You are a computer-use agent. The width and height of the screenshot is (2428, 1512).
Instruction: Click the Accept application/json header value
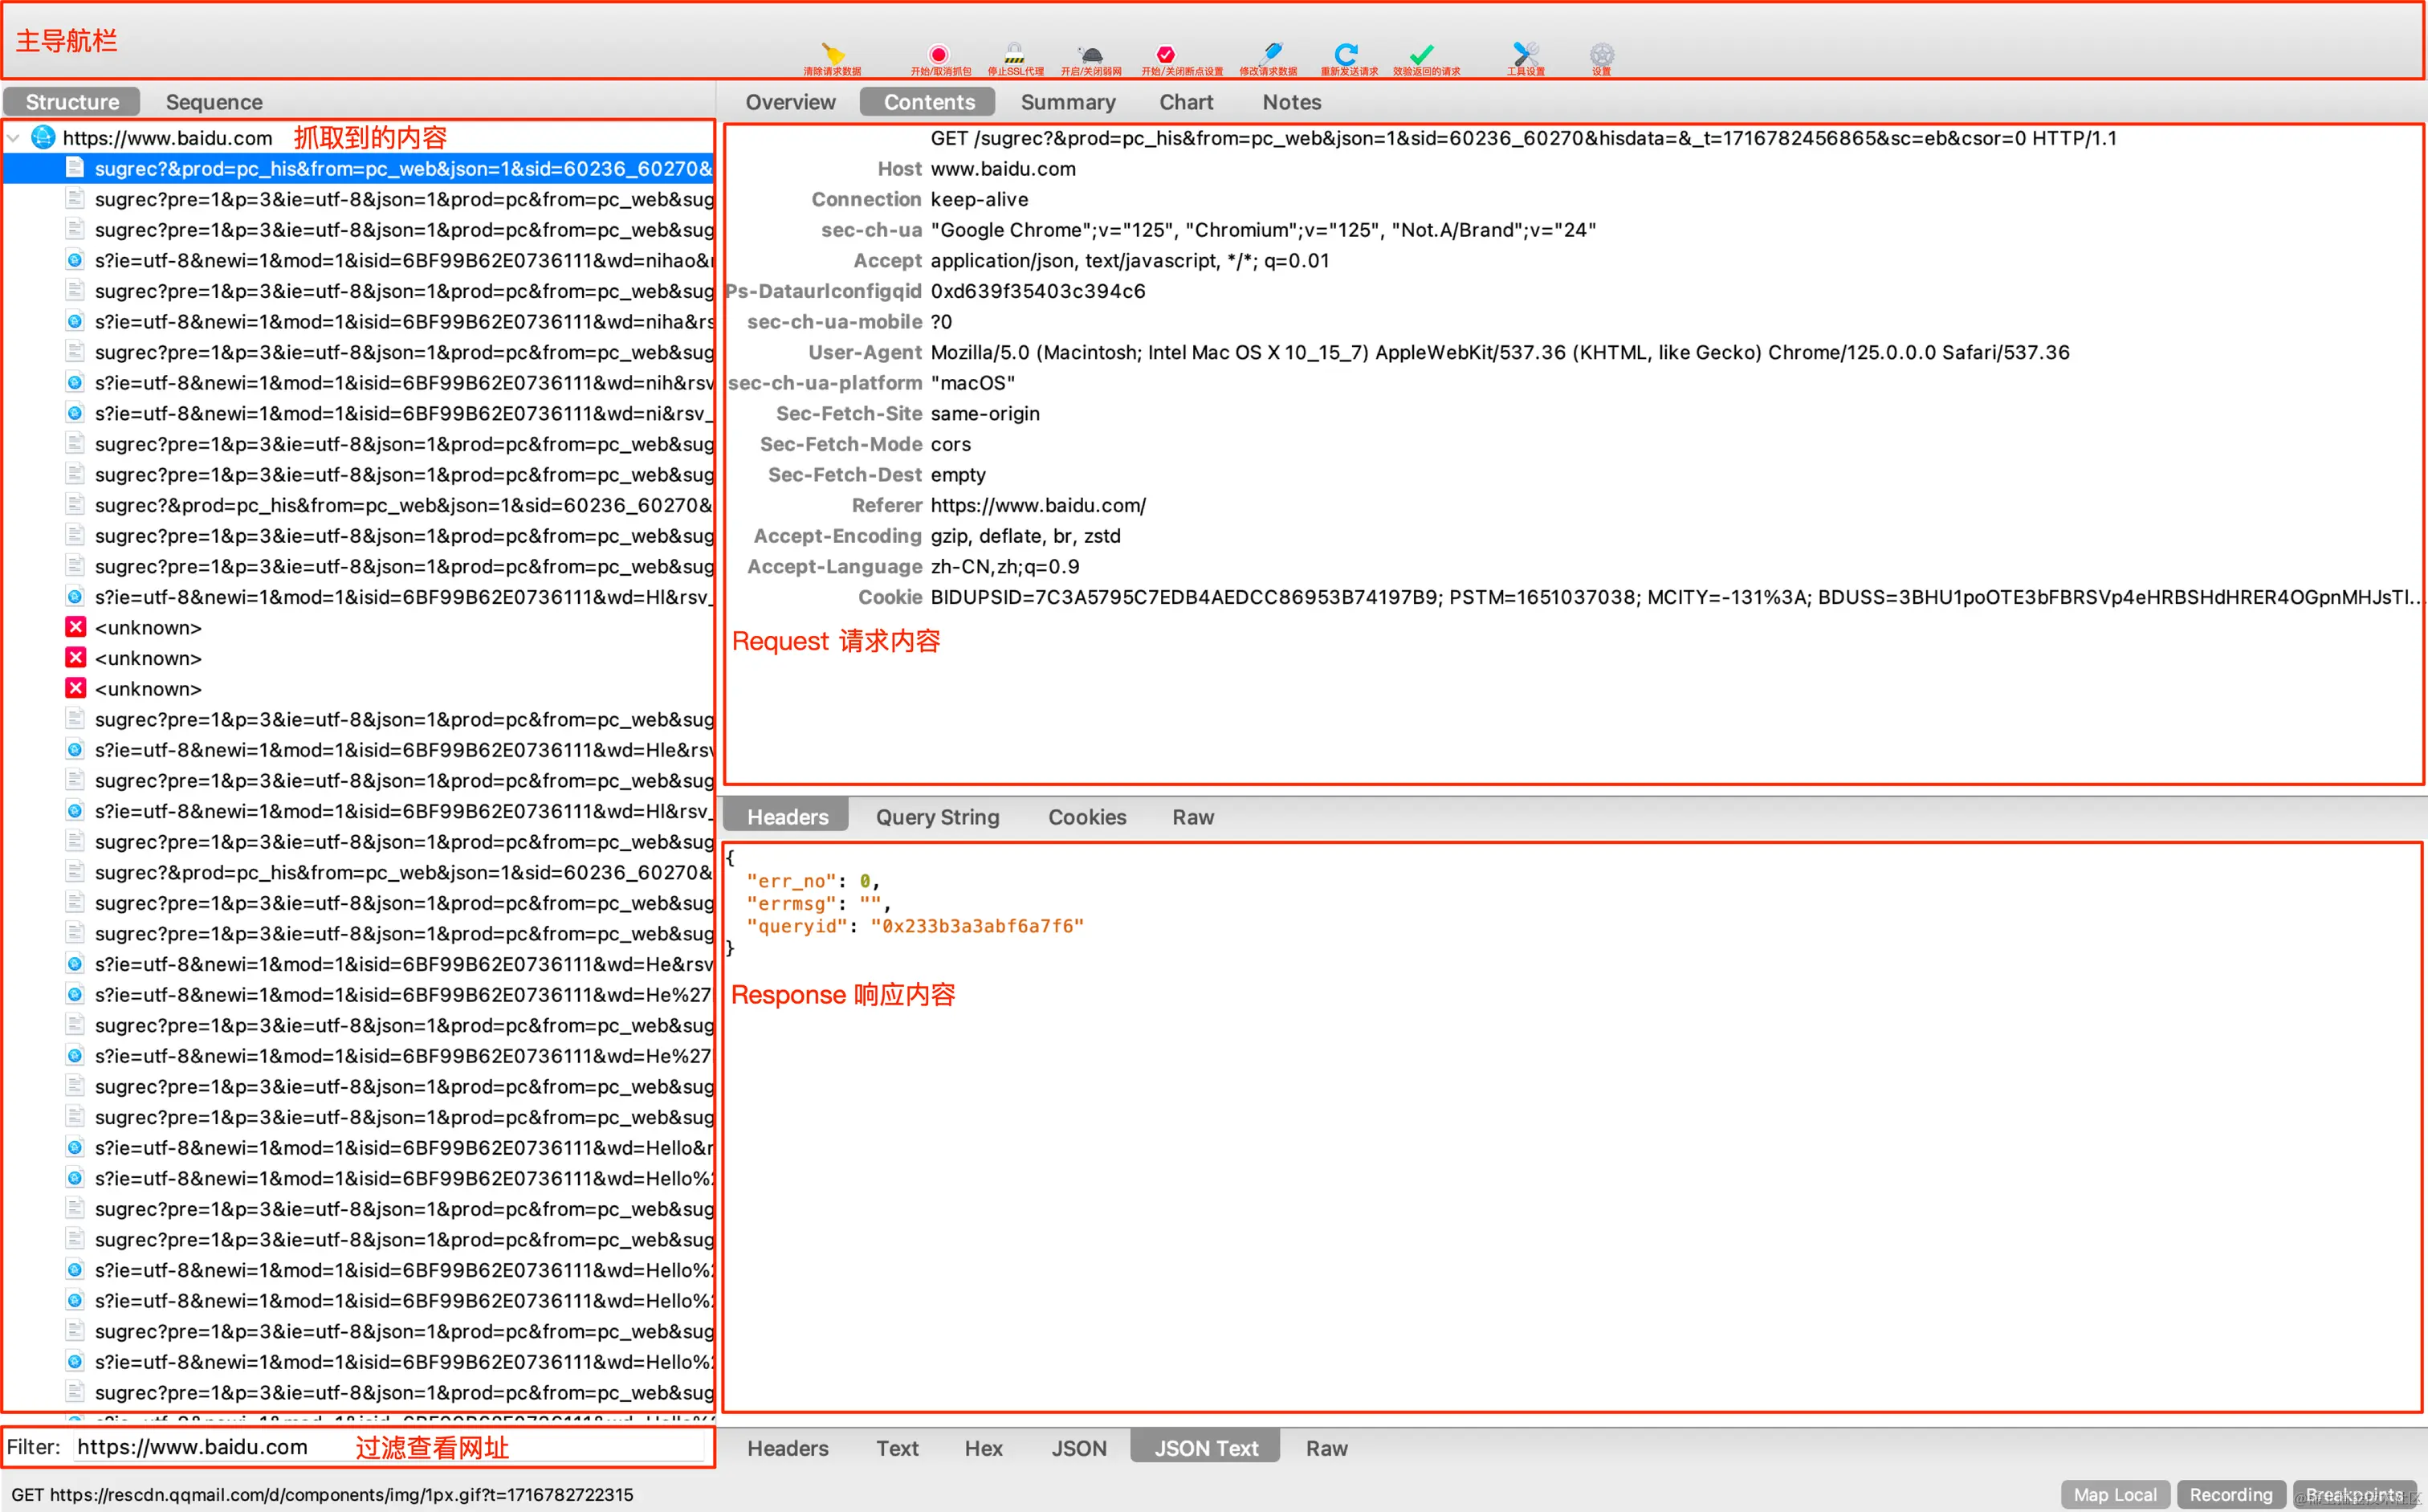1130,261
